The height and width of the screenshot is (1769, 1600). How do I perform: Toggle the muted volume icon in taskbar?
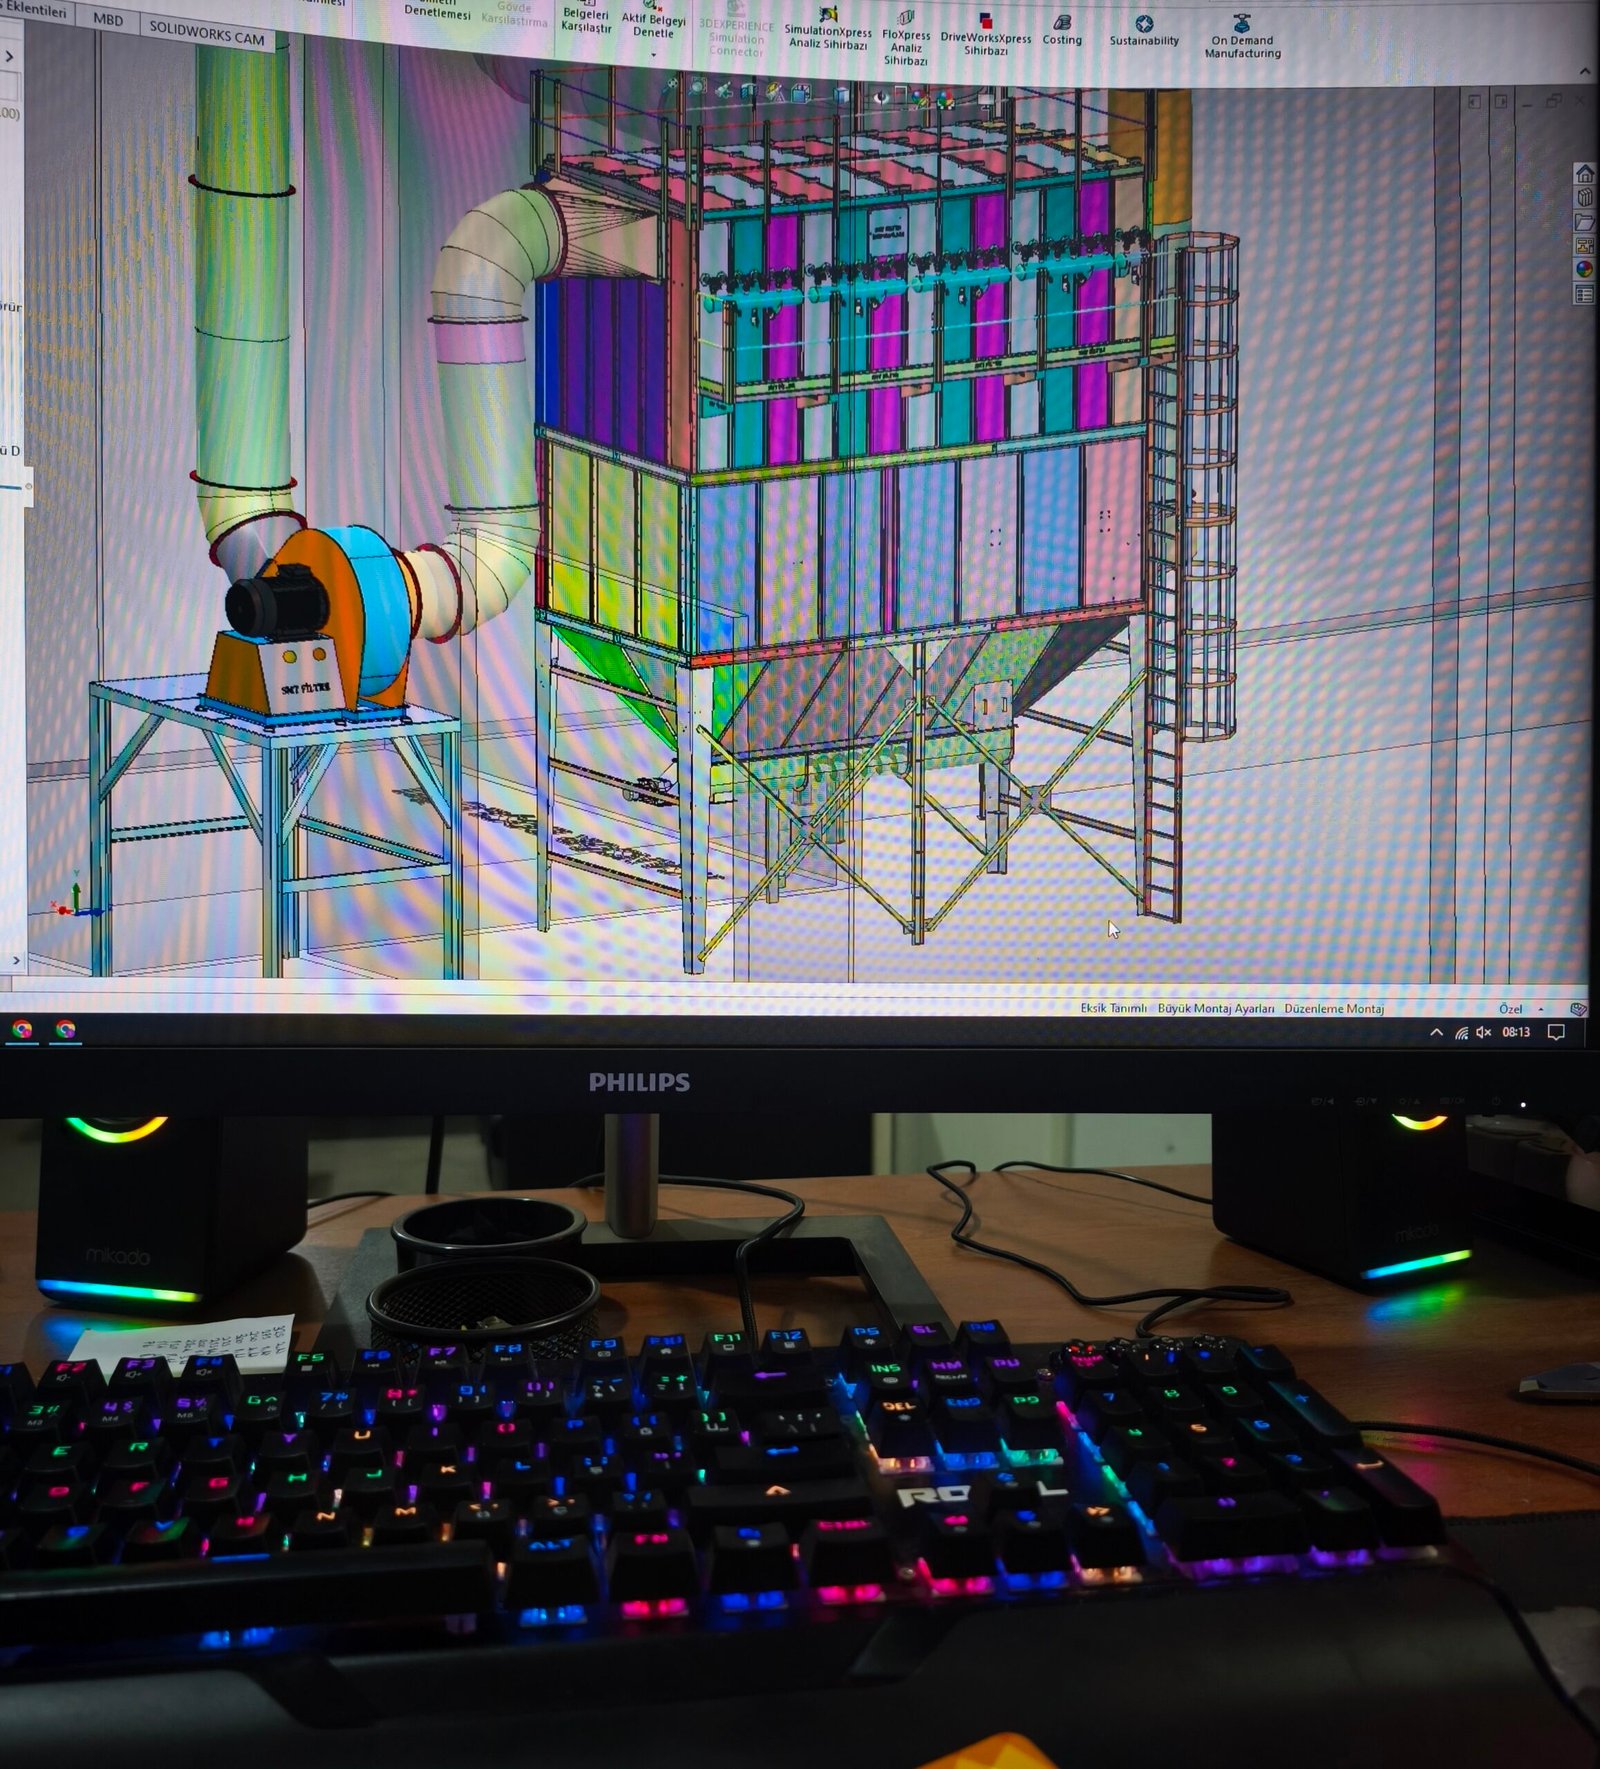coord(1483,1032)
